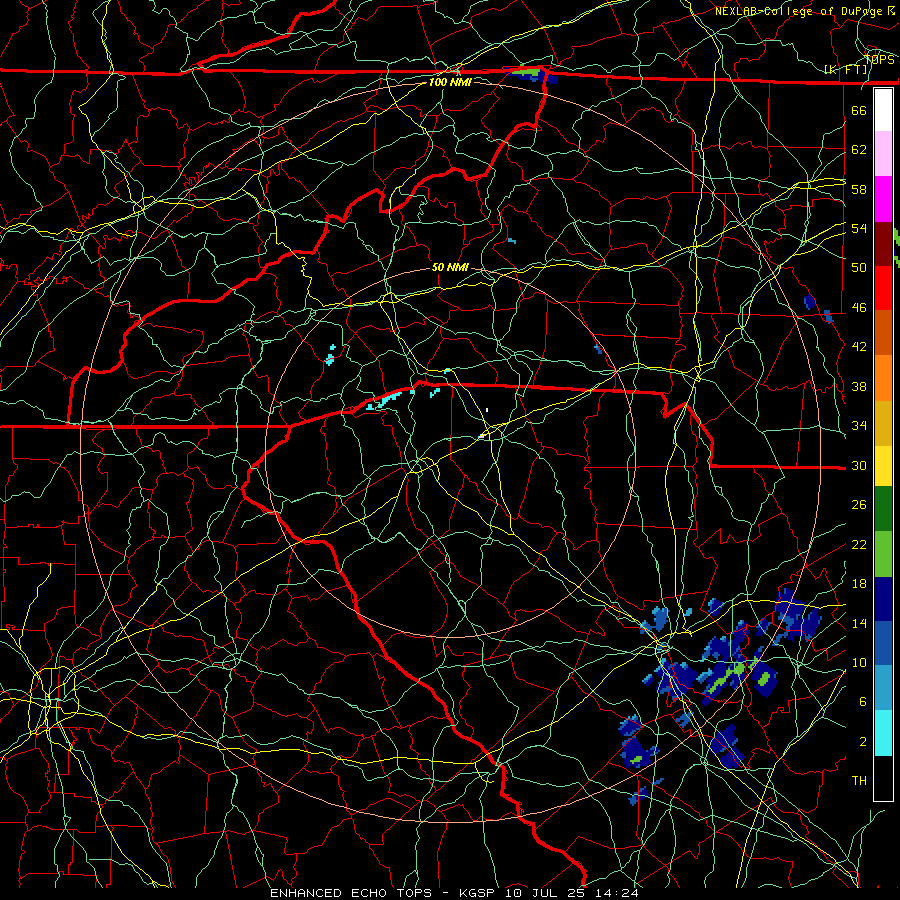Click the 50 NMI range ring label
This screenshot has width=900, height=900.
click(x=450, y=267)
